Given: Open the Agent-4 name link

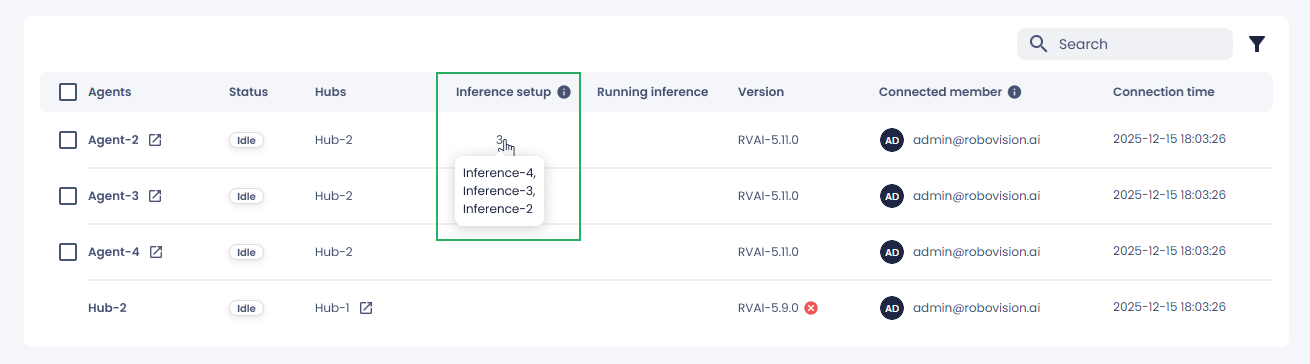Looking at the screenshot, I should [114, 252].
